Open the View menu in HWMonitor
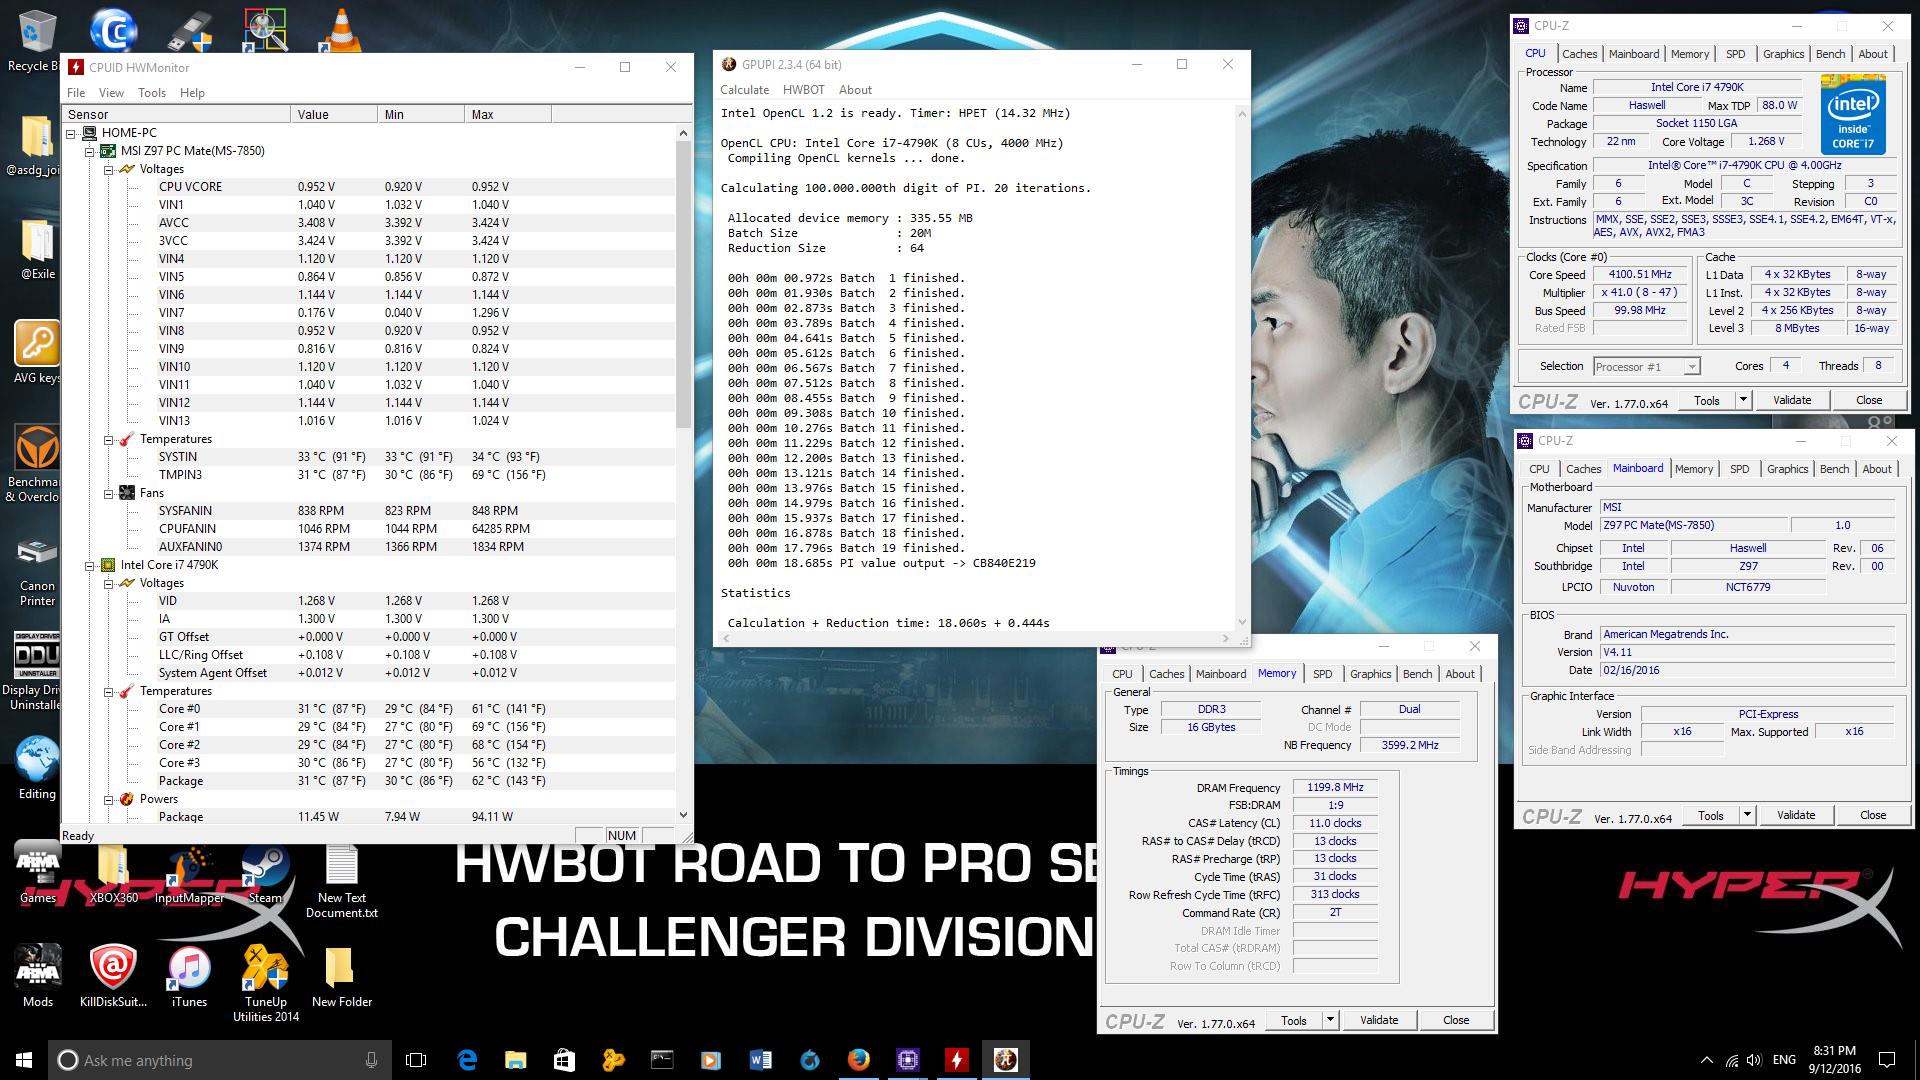The image size is (1920, 1080). pos(111,93)
